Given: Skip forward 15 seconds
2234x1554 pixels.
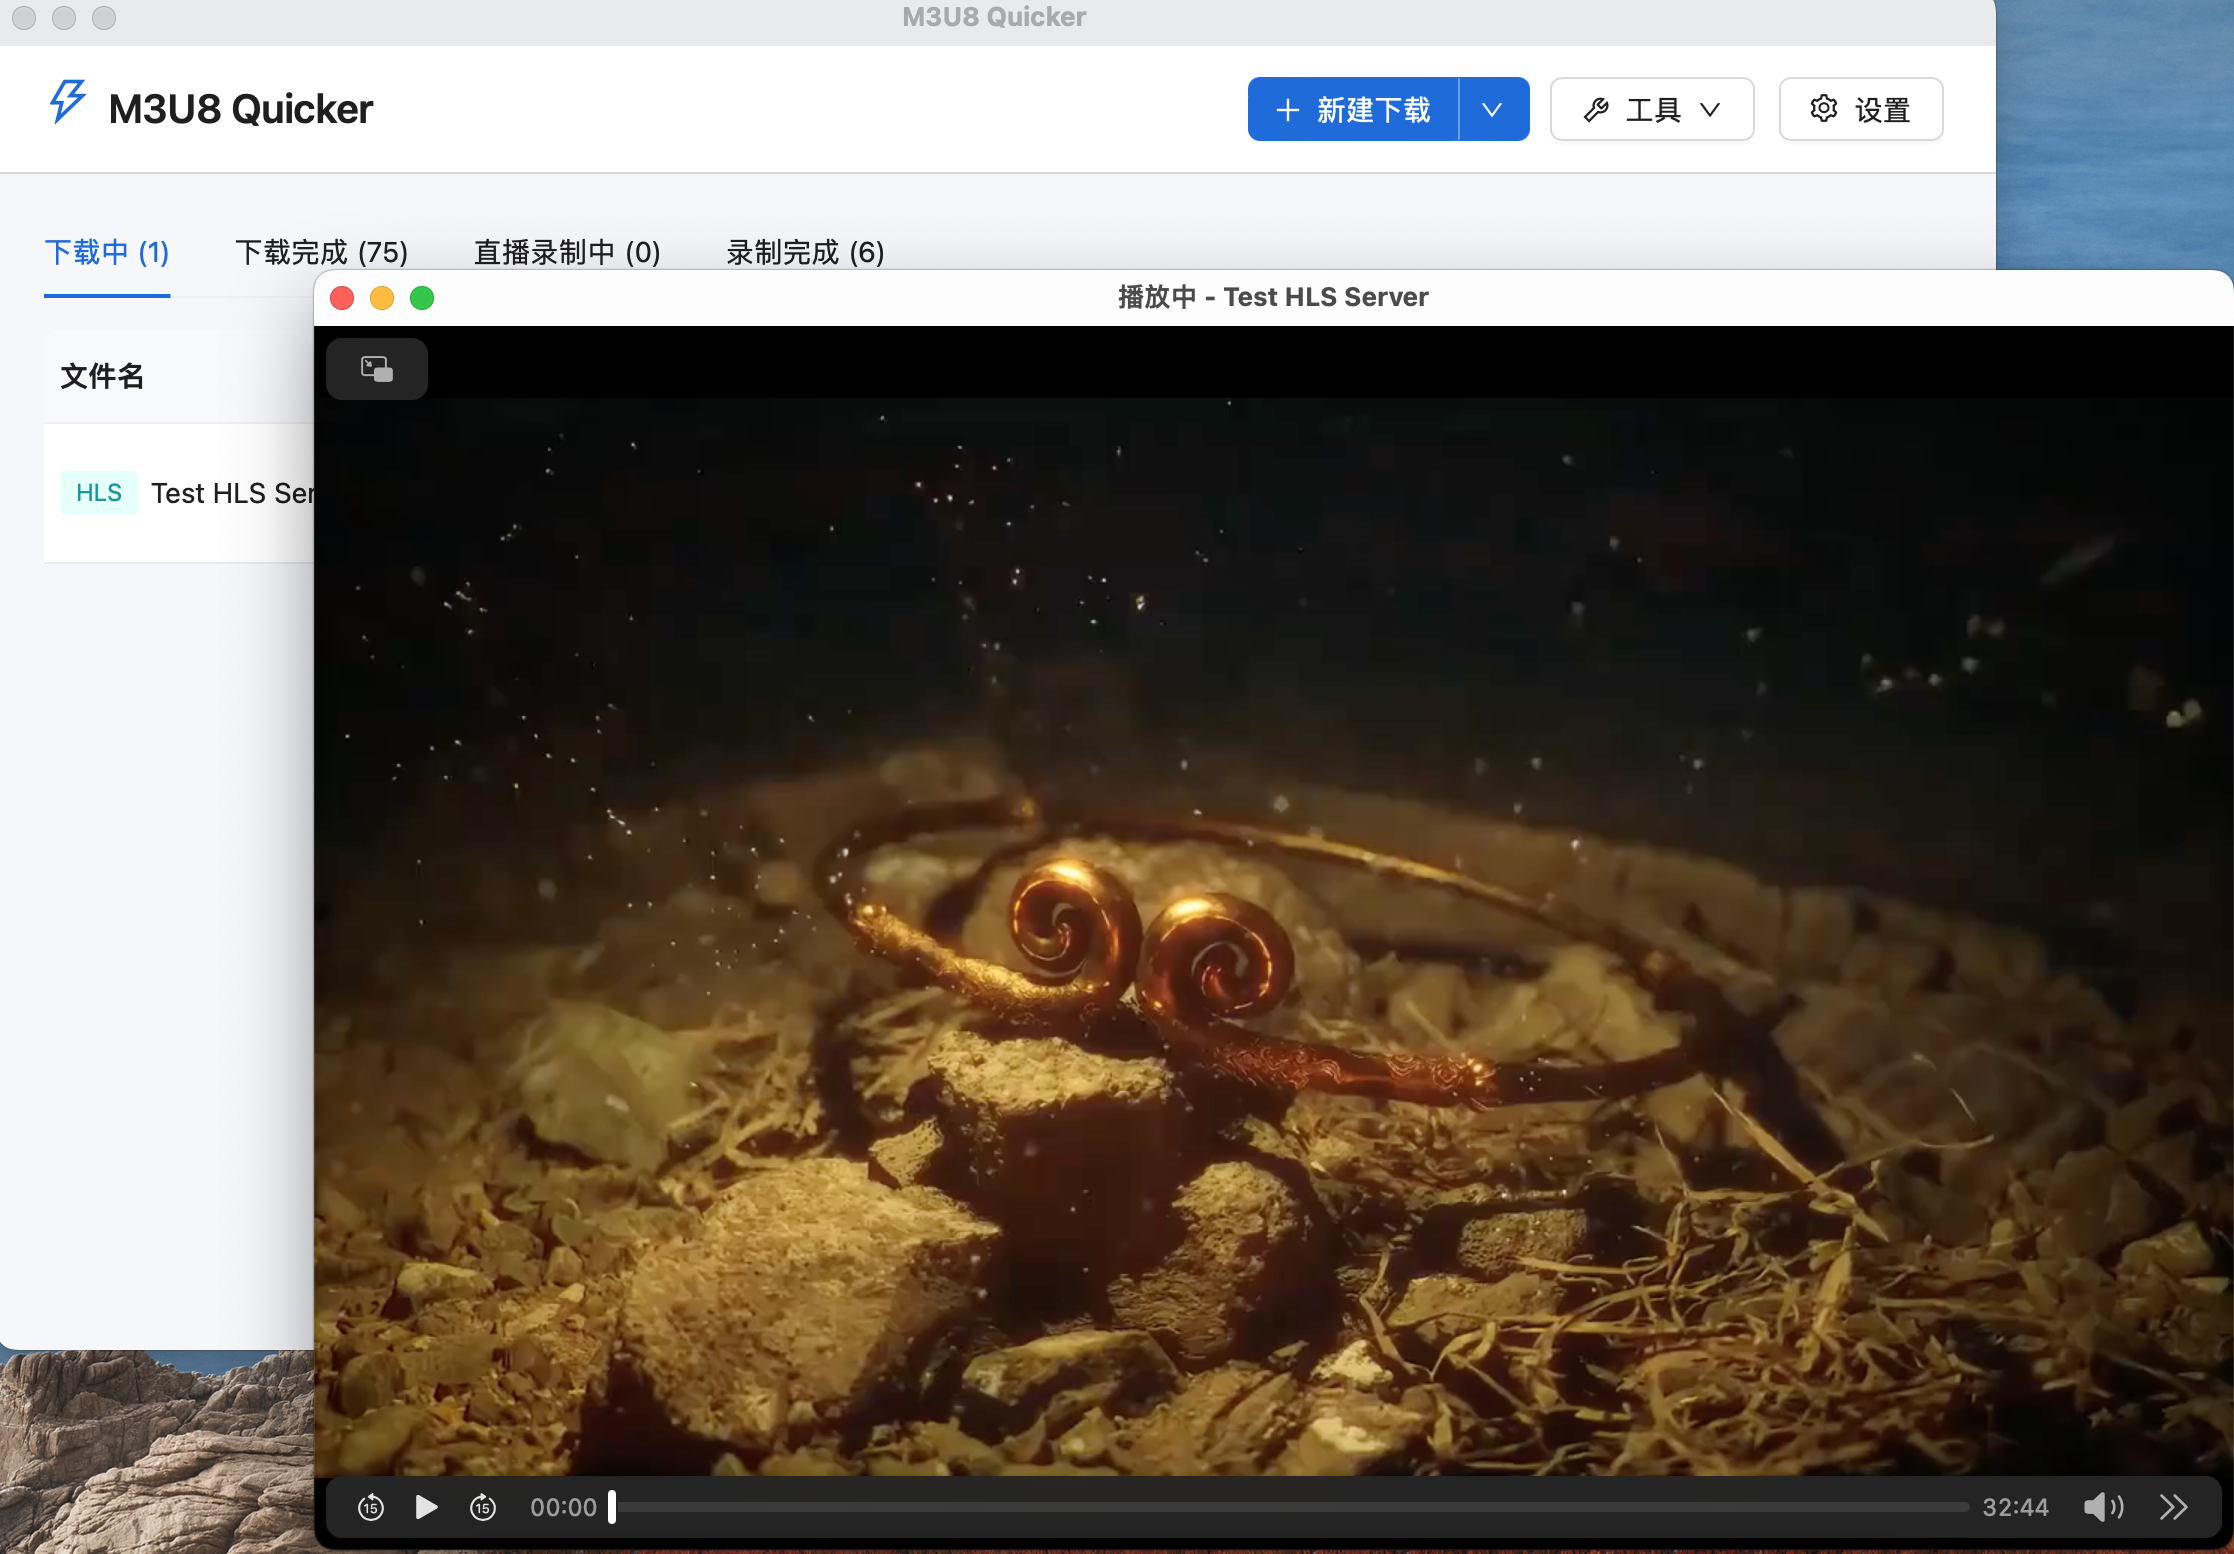Looking at the screenshot, I should click(483, 1507).
